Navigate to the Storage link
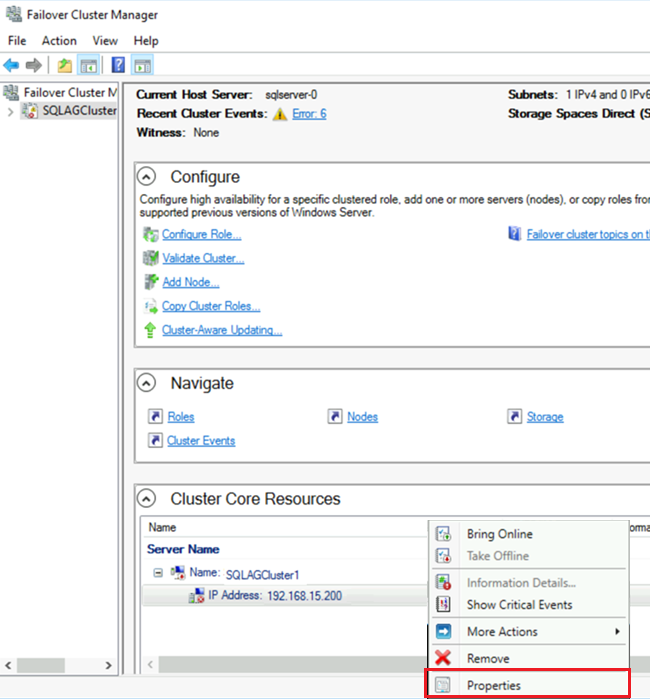The width and height of the screenshot is (650, 699). (x=545, y=417)
